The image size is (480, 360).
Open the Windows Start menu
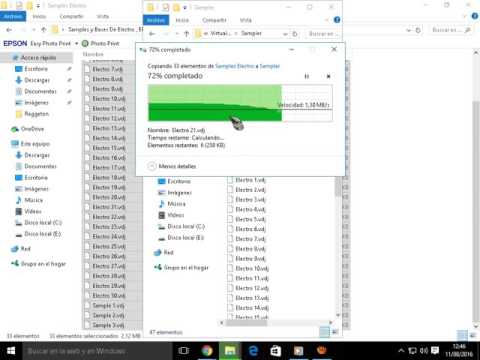click(x=11, y=351)
